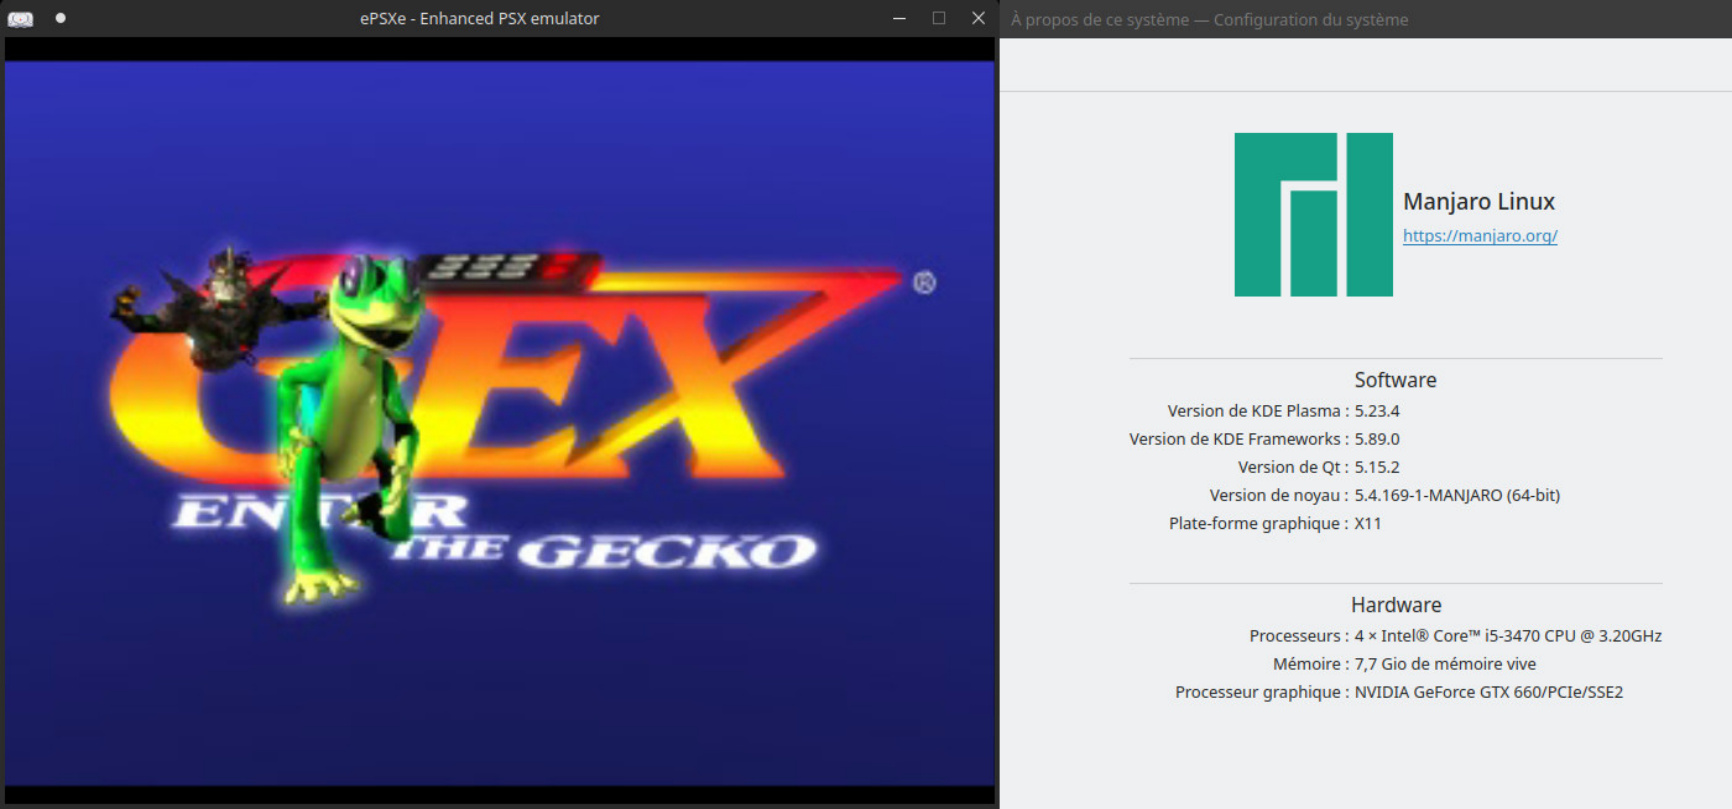The height and width of the screenshot is (809, 1732).
Task: Select the Qt version value 5.15.2
Action: 1377,467
